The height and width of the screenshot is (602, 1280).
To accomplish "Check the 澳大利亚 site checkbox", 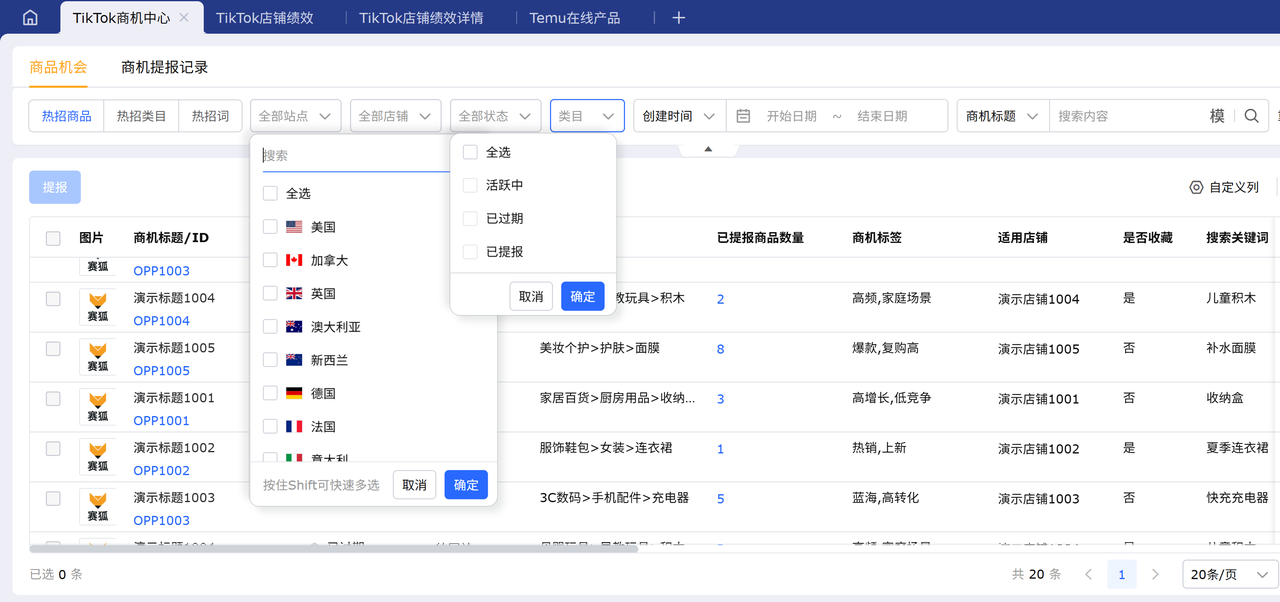I will [x=270, y=326].
